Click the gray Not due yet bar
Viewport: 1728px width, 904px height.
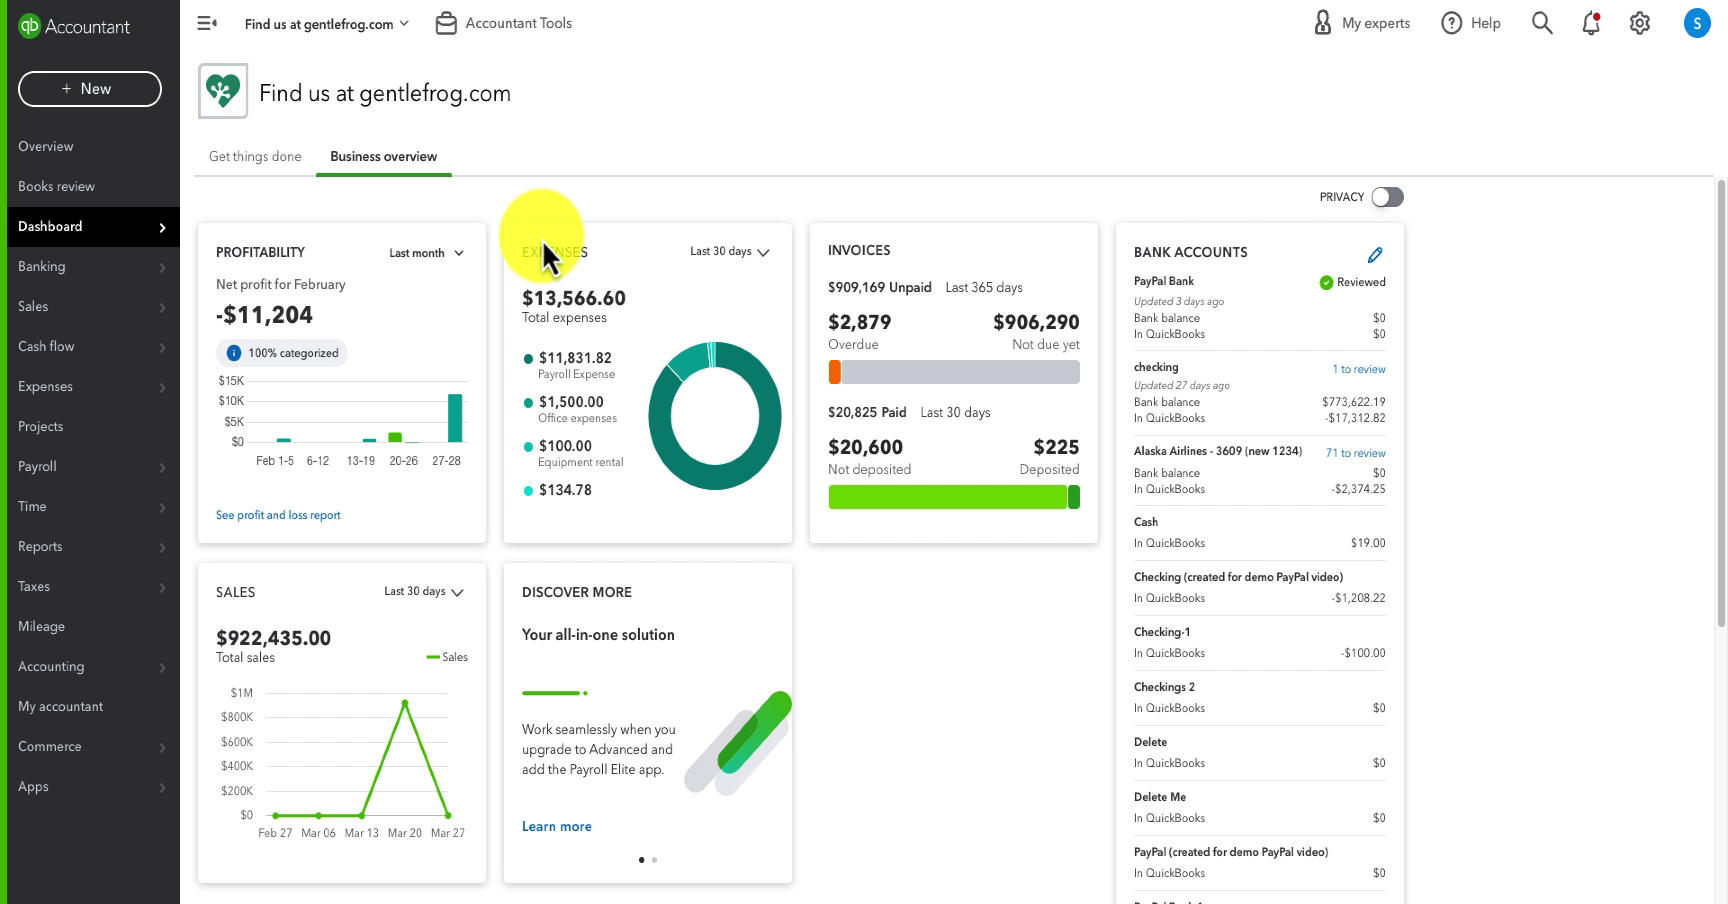click(x=960, y=372)
